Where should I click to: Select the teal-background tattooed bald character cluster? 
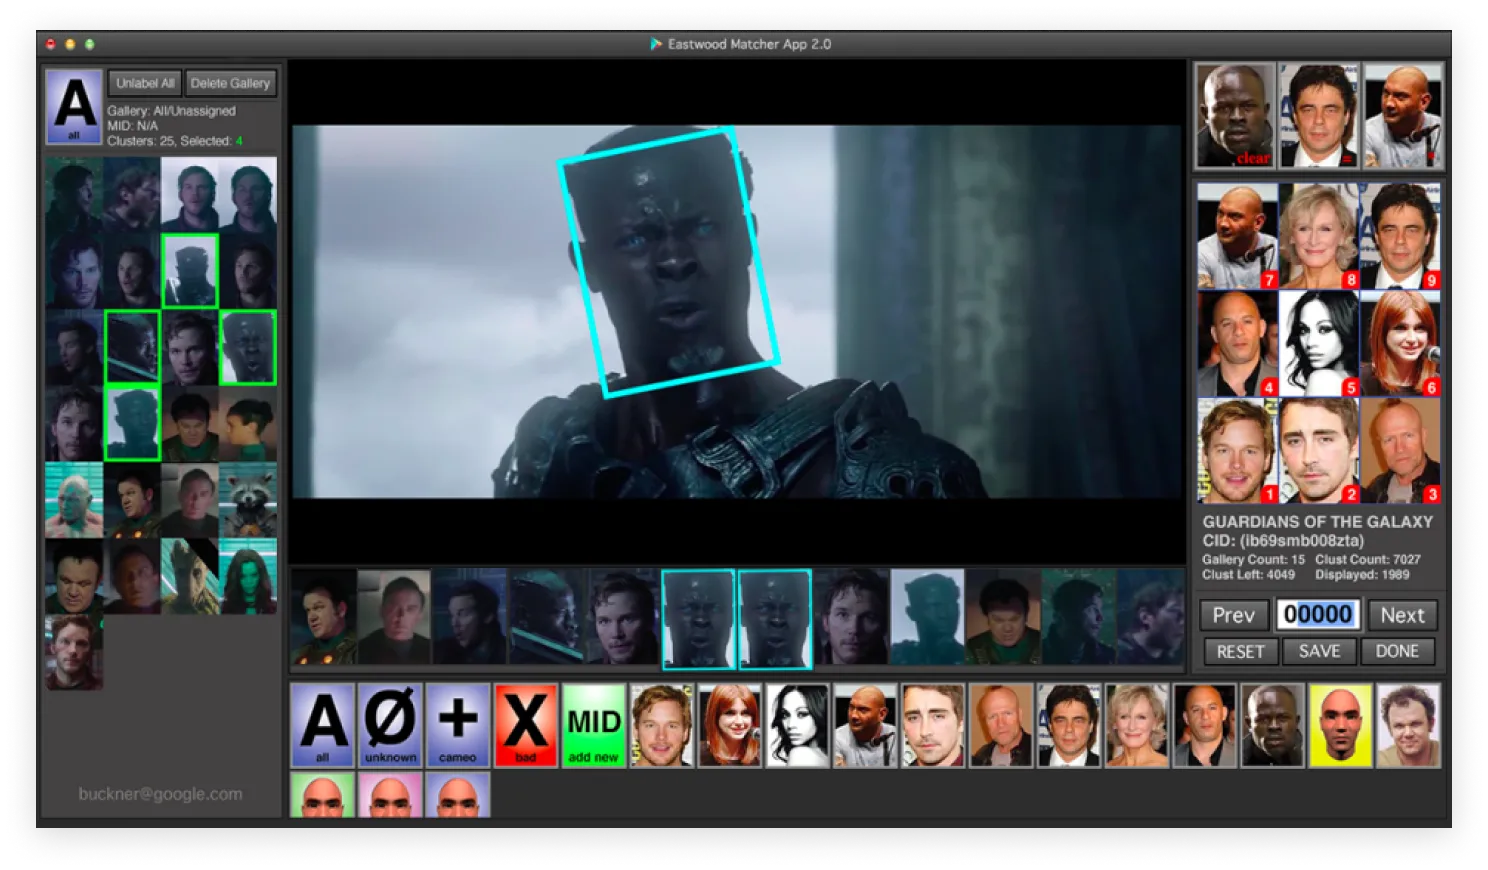click(73, 500)
